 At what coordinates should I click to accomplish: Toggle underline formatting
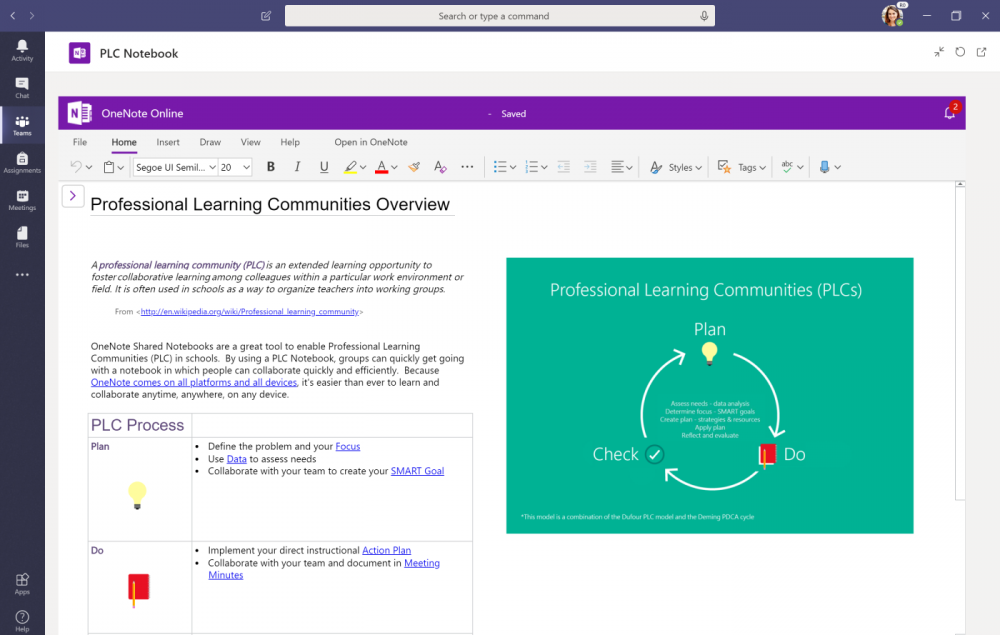[323, 167]
